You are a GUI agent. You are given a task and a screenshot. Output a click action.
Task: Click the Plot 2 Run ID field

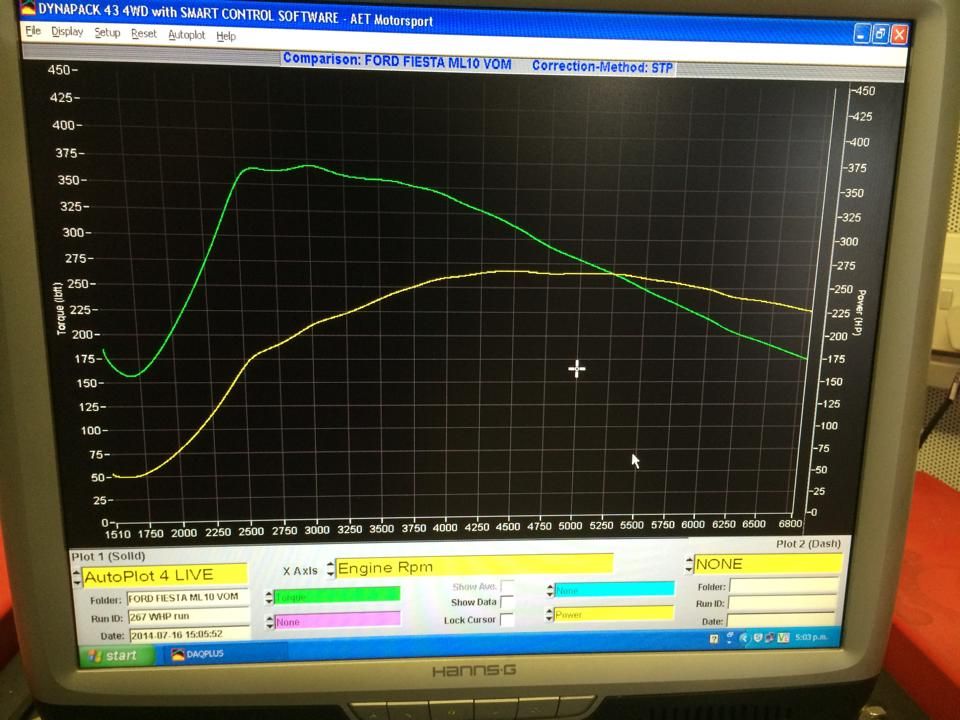[x=782, y=602]
